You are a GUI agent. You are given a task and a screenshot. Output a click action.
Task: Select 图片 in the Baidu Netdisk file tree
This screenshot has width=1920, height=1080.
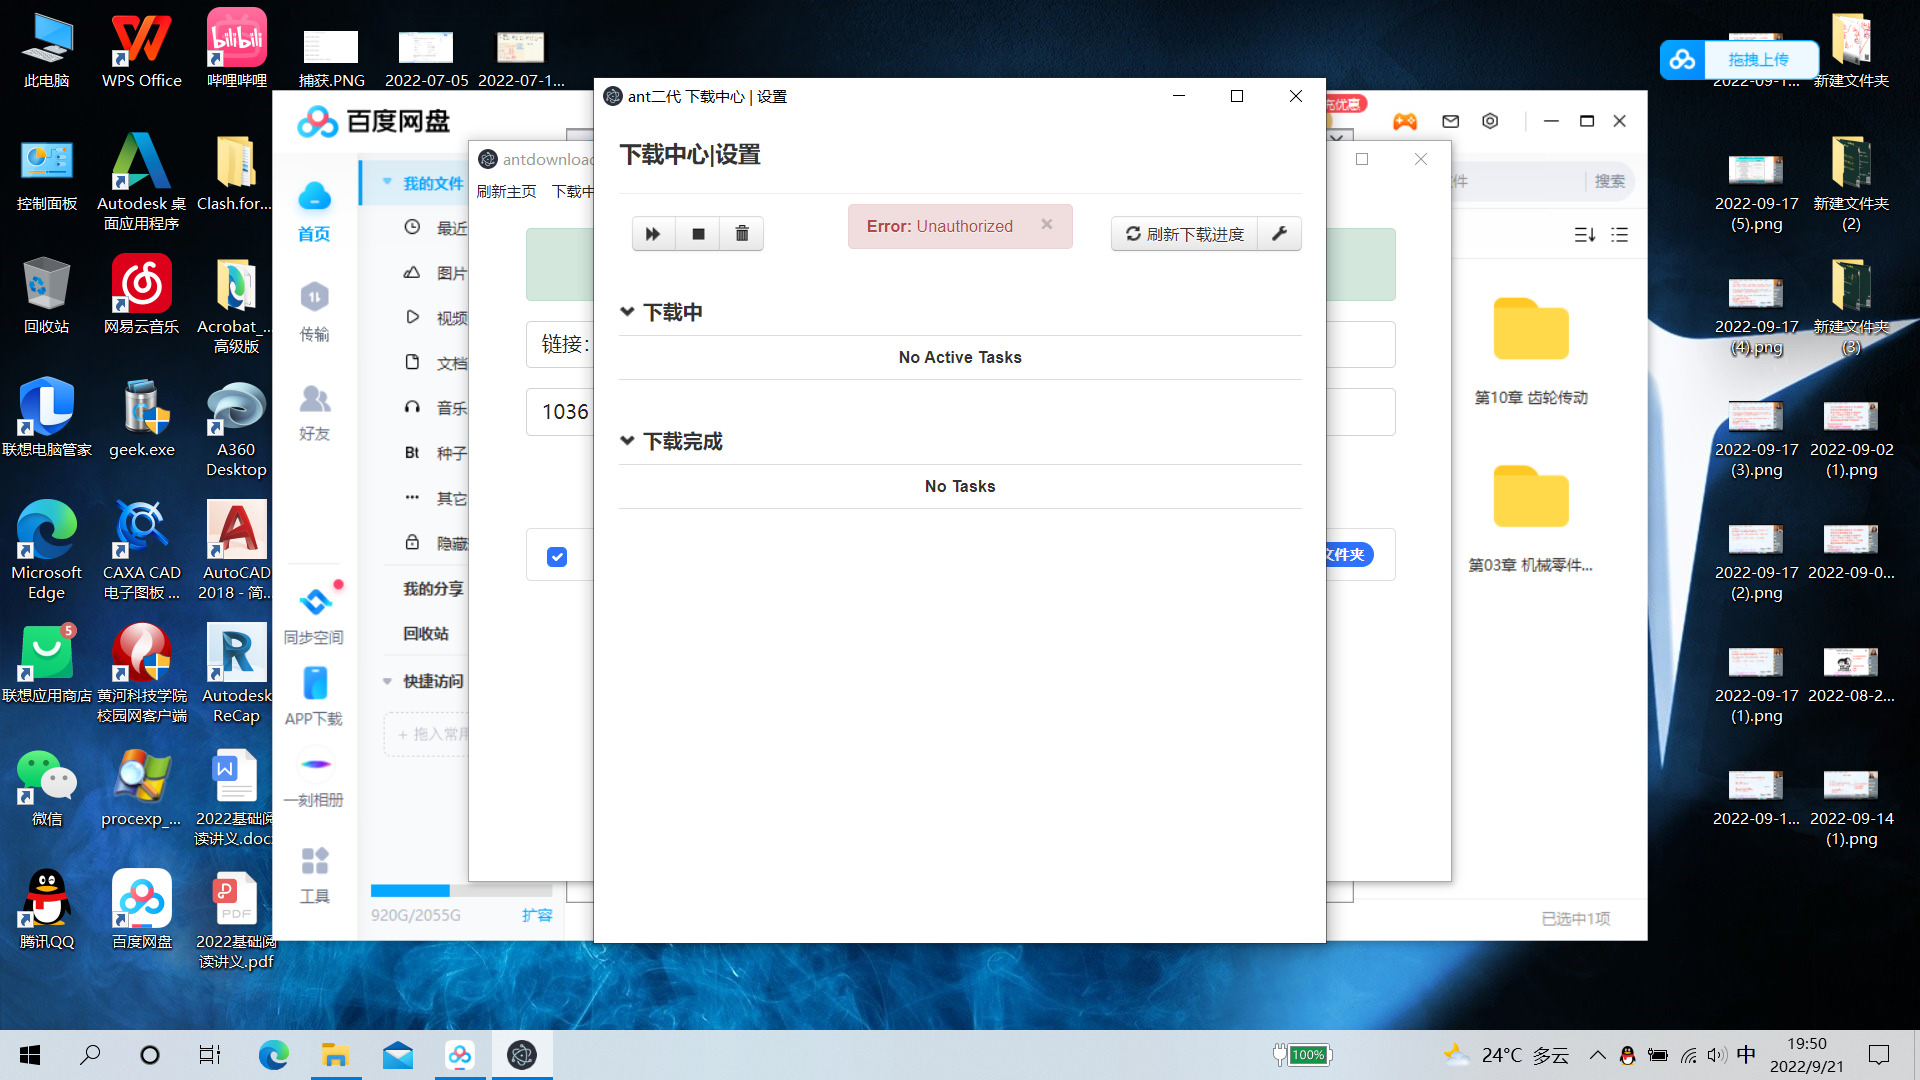[451, 273]
